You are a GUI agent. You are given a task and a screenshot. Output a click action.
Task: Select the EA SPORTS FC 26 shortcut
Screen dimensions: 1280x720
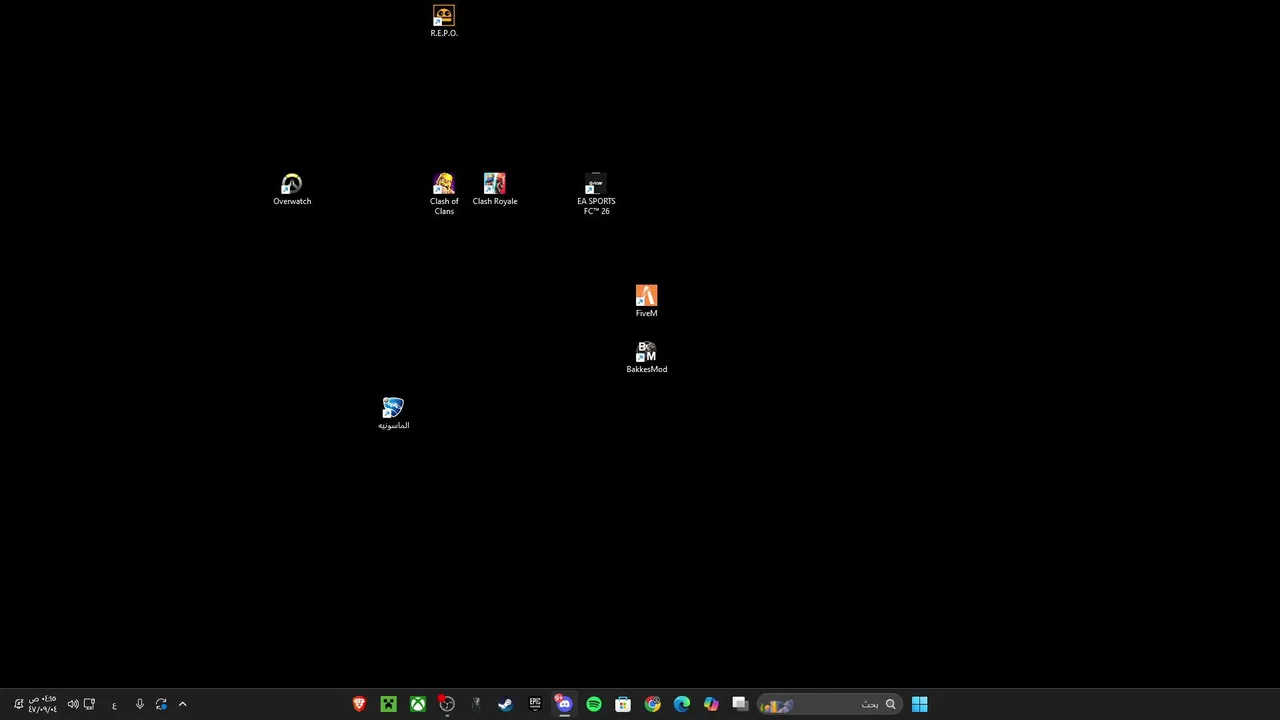(x=596, y=194)
